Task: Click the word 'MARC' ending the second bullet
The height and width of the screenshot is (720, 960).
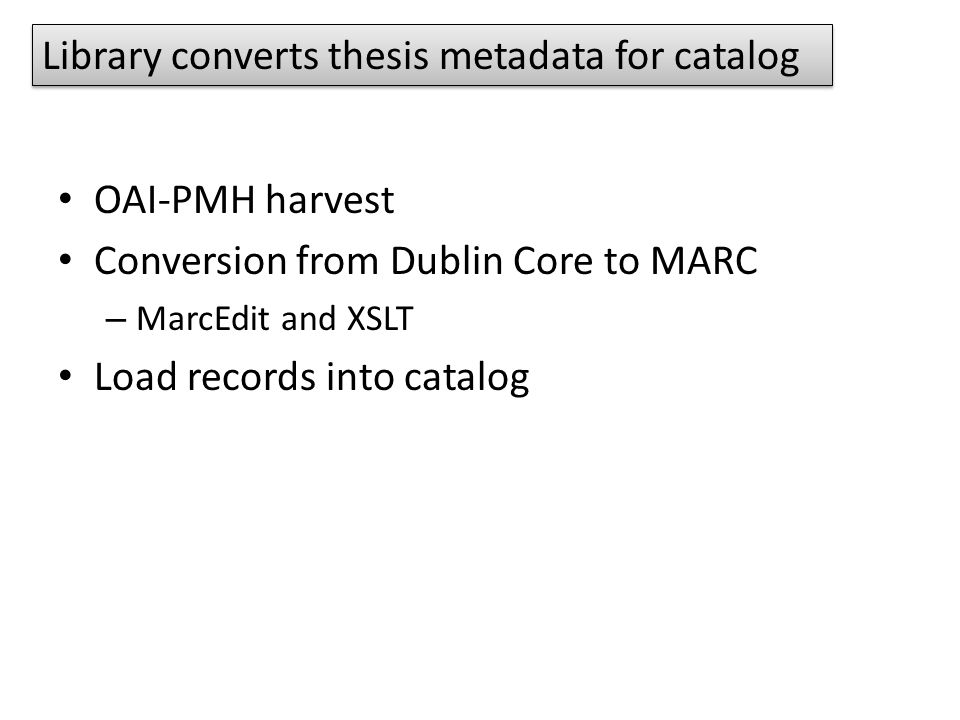Action: (704, 261)
